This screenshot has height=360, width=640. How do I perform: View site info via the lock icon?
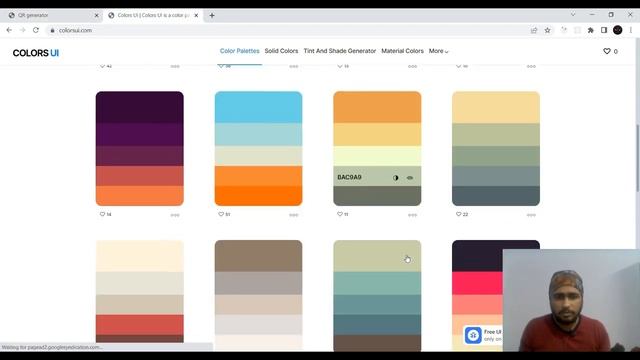click(52, 30)
